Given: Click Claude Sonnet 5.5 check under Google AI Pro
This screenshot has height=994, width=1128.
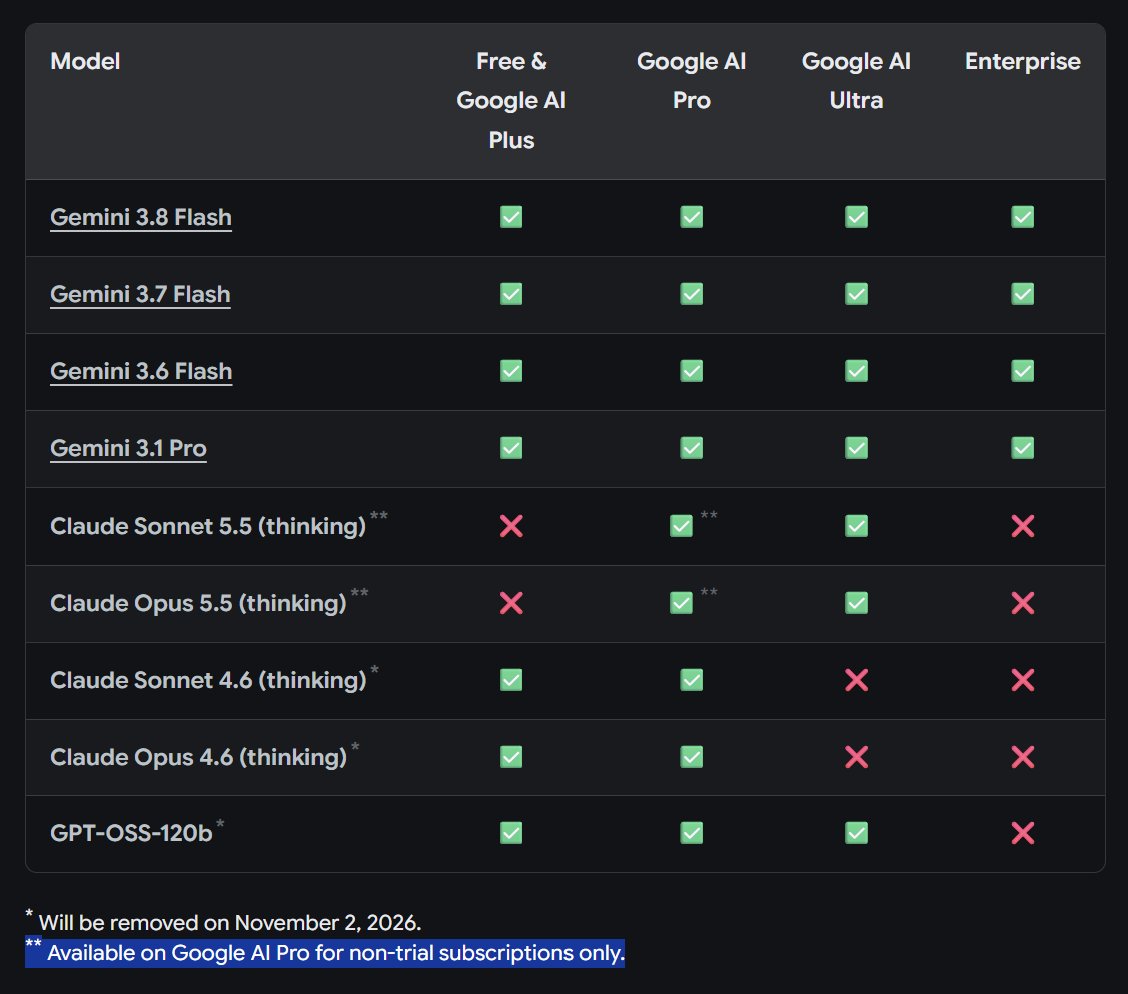Looking at the screenshot, I should (x=681, y=526).
